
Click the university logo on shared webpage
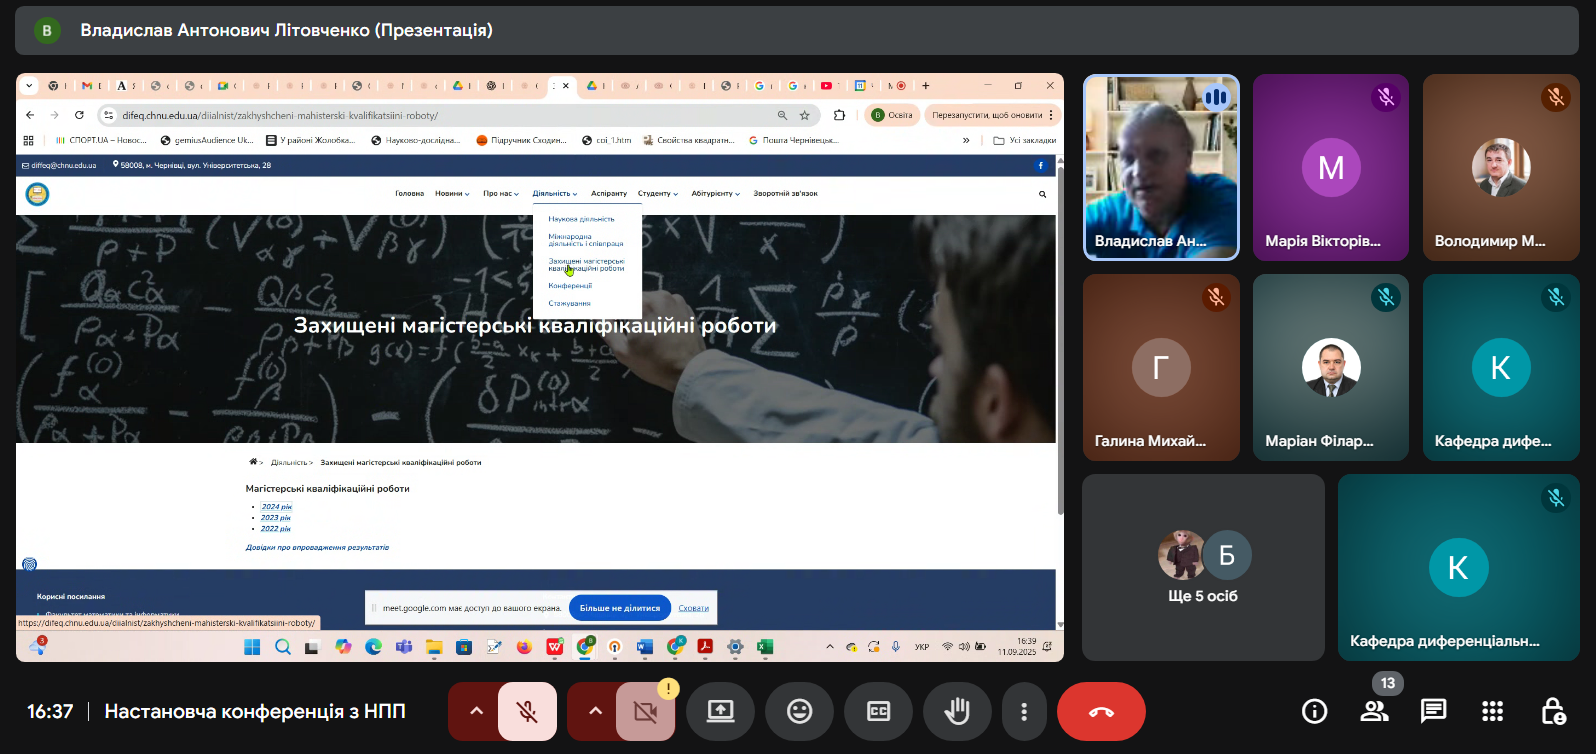pyautogui.click(x=37, y=194)
